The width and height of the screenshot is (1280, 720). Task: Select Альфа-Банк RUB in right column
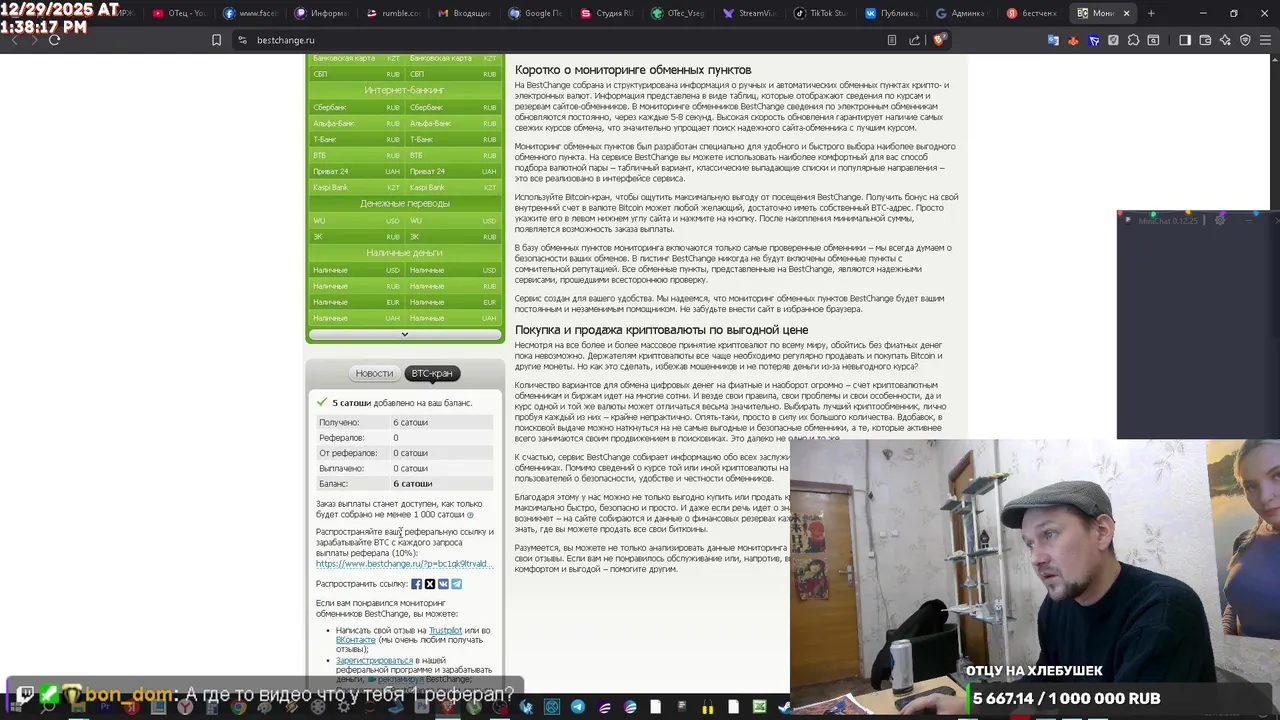[453, 123]
